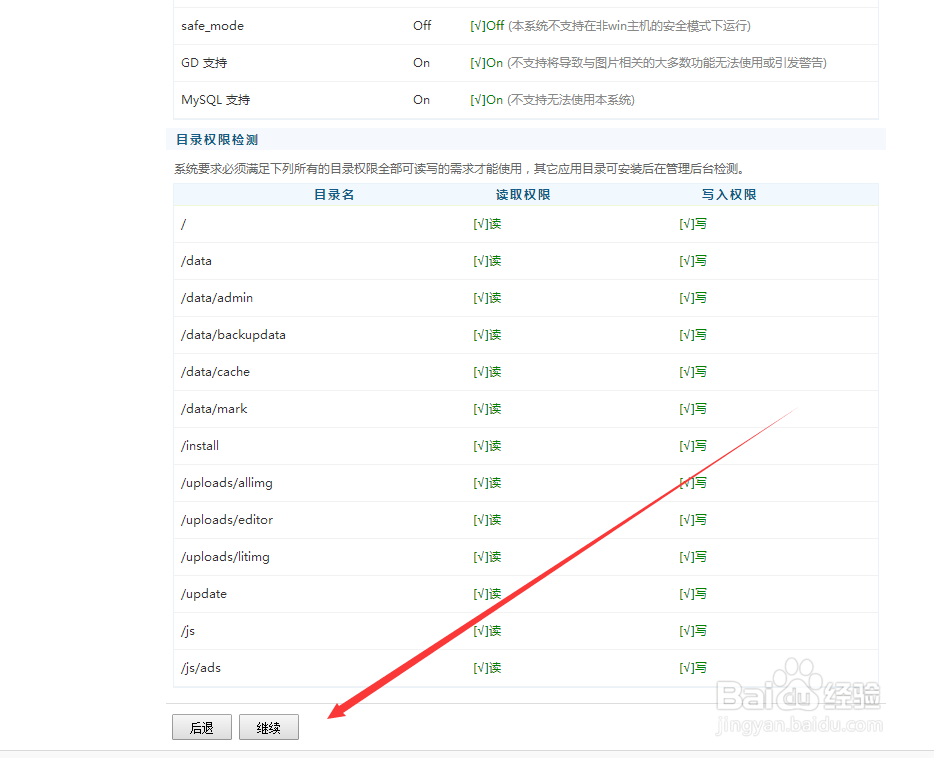
Task: Select the /js directory name
Action: pyautogui.click(x=188, y=631)
